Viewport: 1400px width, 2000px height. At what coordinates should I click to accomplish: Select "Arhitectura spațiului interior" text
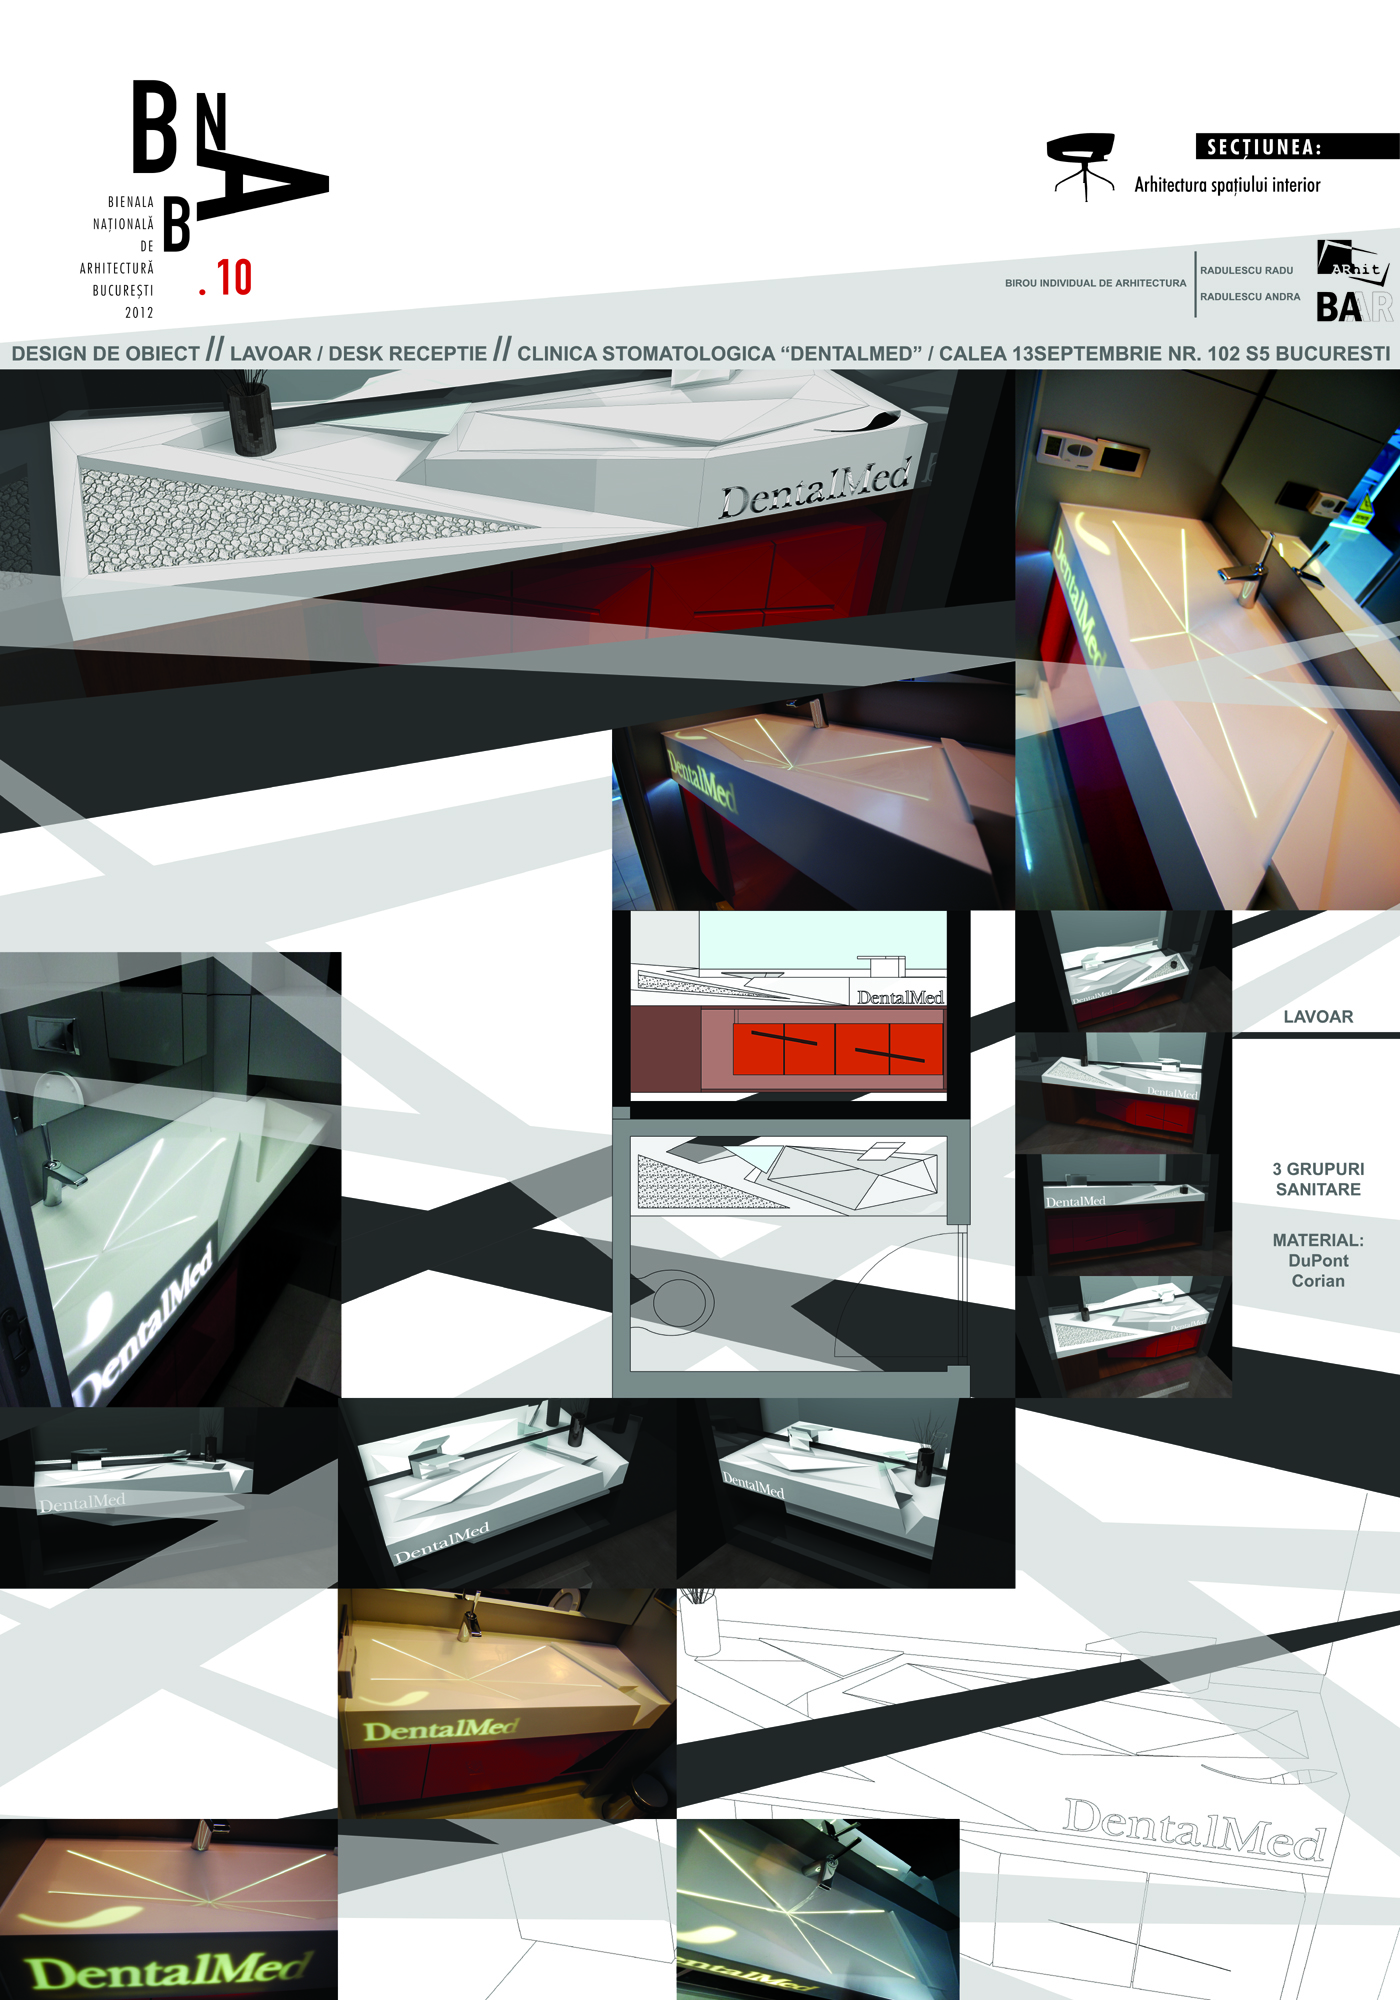tap(1227, 185)
